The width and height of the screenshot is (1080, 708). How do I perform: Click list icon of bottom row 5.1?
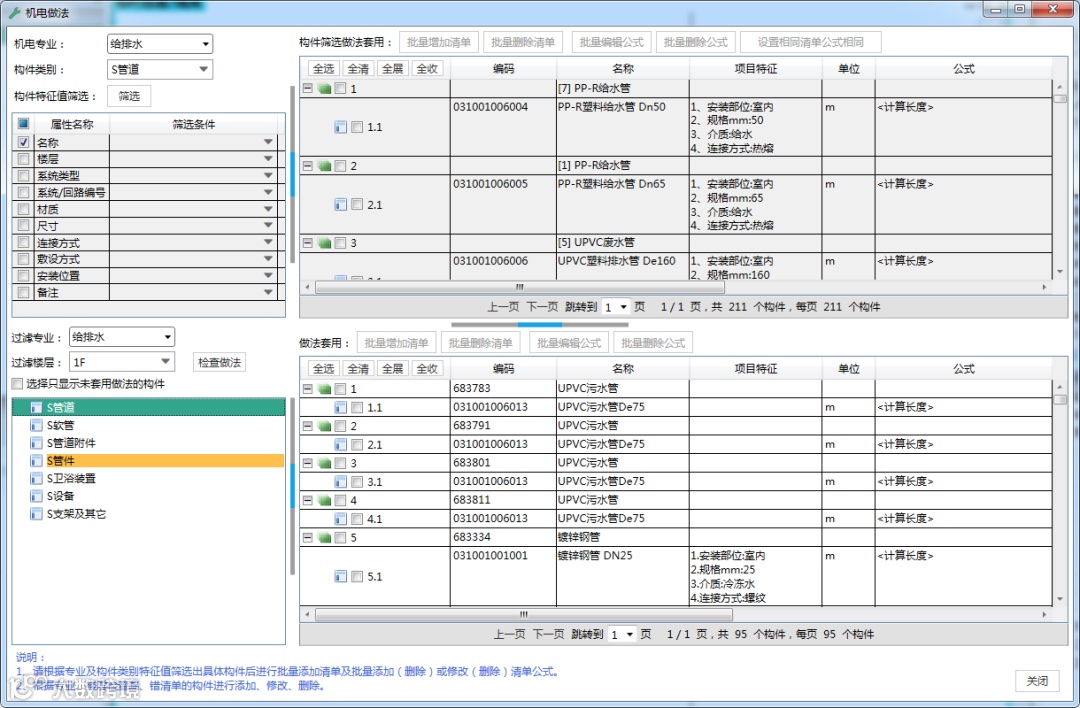click(x=340, y=576)
